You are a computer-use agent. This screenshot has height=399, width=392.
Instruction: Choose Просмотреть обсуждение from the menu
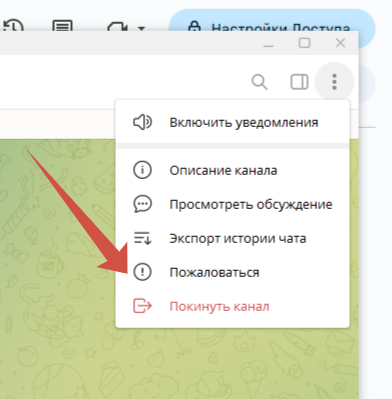pyautogui.click(x=232, y=204)
